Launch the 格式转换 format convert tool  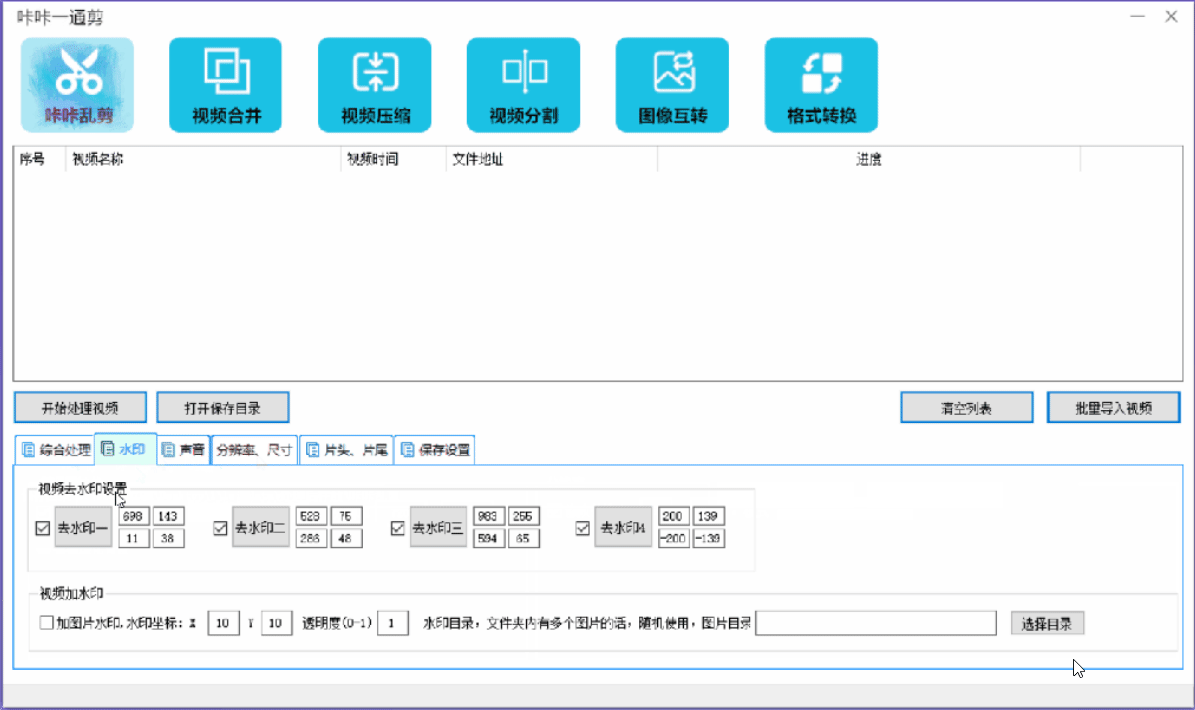click(x=821, y=85)
